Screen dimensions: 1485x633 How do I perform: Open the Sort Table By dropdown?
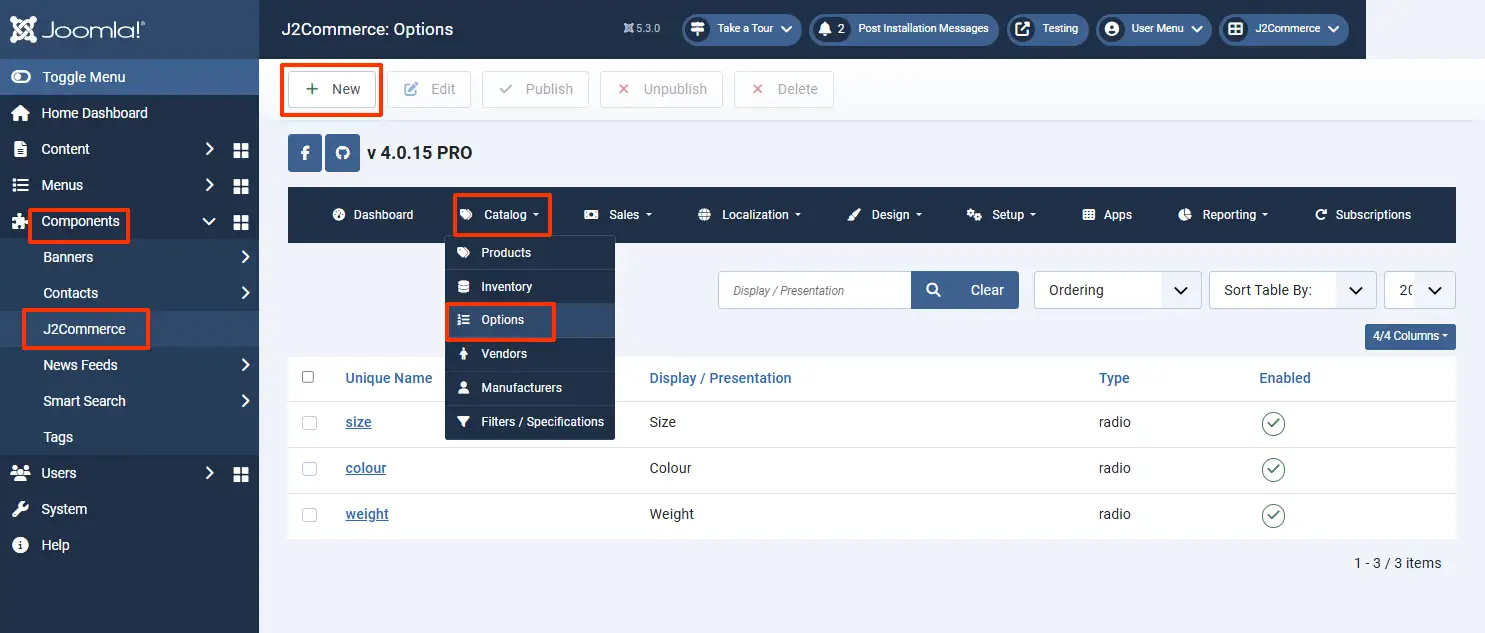pyautogui.click(x=1292, y=290)
